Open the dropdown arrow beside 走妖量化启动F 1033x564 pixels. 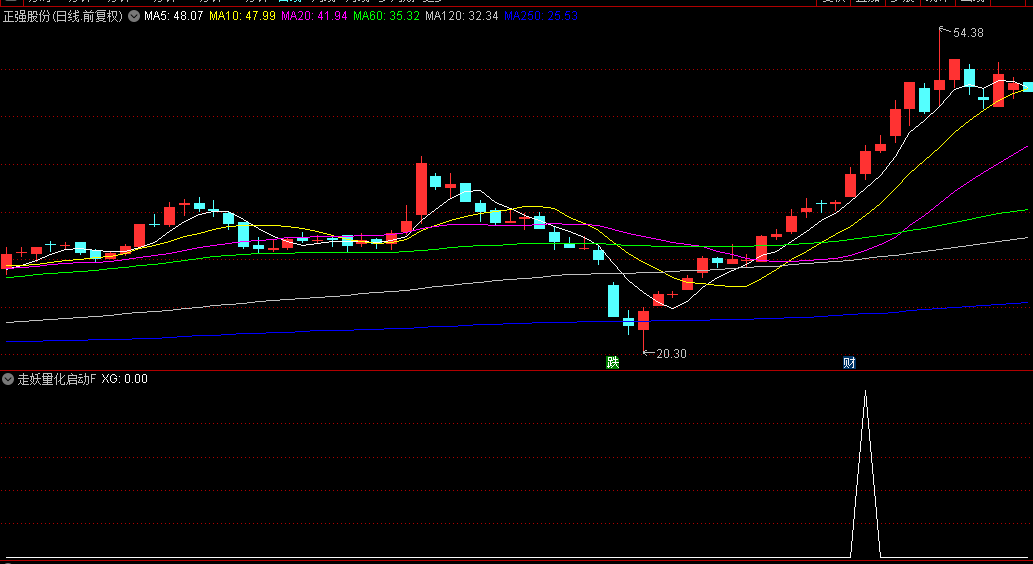(x=8, y=379)
